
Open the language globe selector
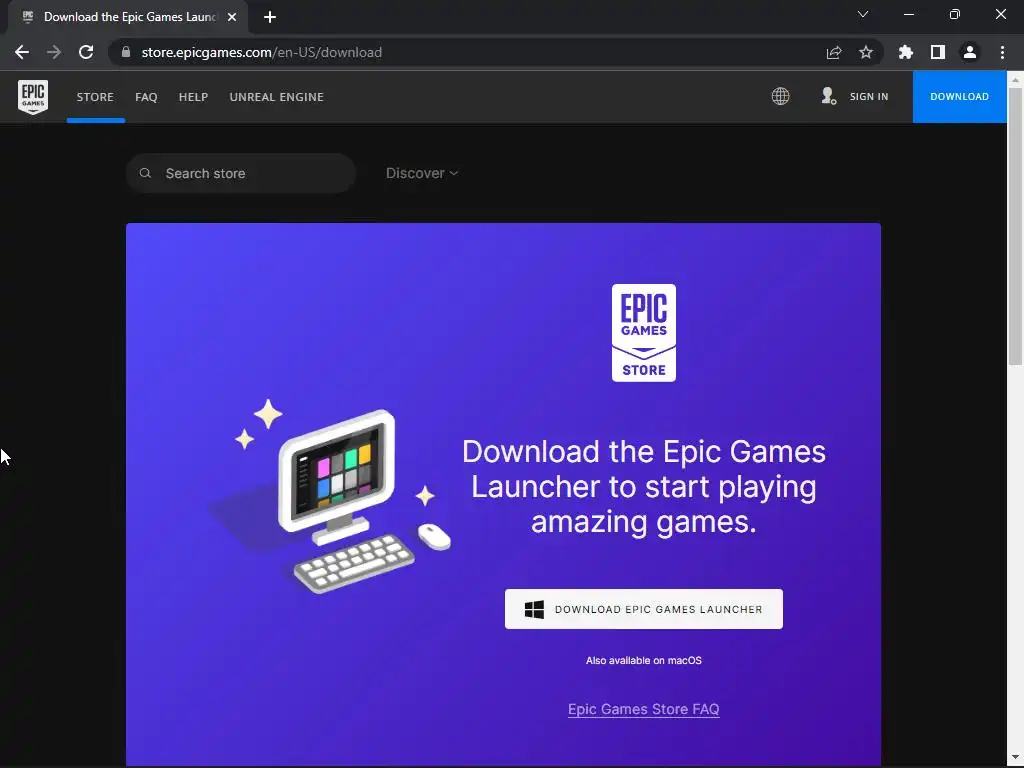[780, 97]
